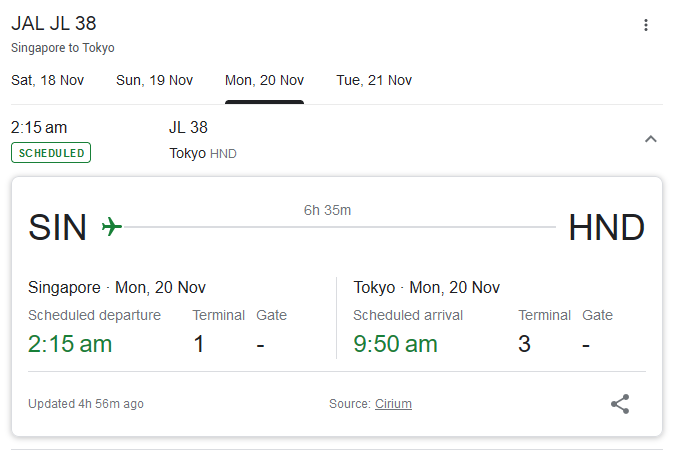Open the Cirium source link
Viewport: 681px width, 452px height.
coord(393,404)
